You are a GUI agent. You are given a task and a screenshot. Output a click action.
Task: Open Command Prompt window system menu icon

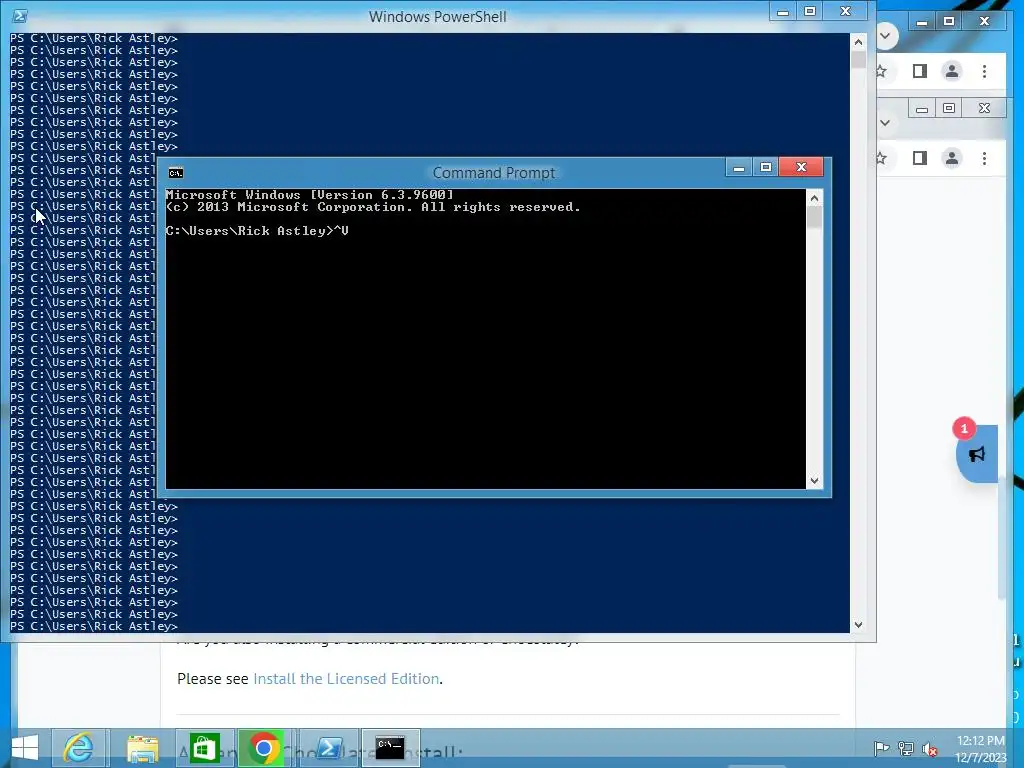click(176, 173)
